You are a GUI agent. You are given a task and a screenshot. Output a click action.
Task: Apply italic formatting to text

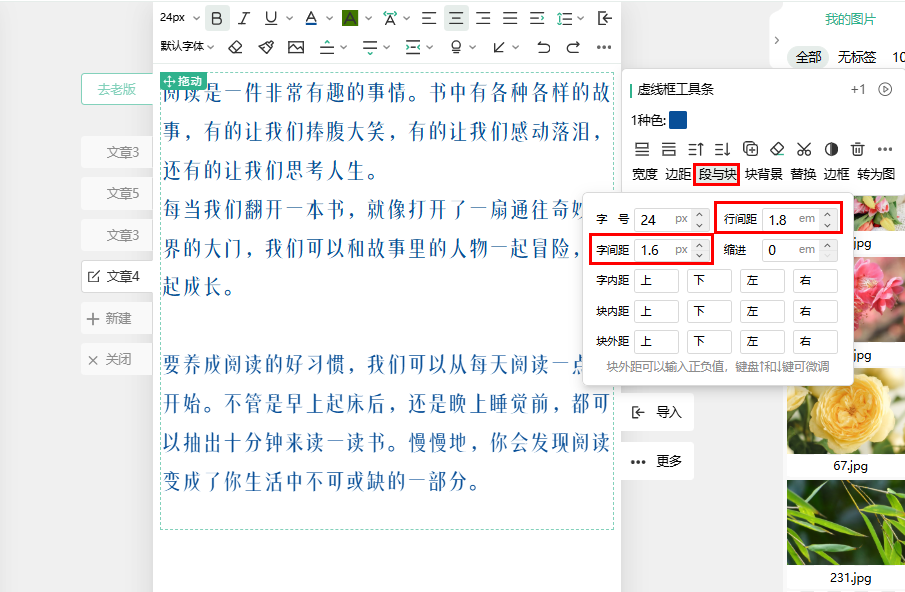click(x=244, y=18)
